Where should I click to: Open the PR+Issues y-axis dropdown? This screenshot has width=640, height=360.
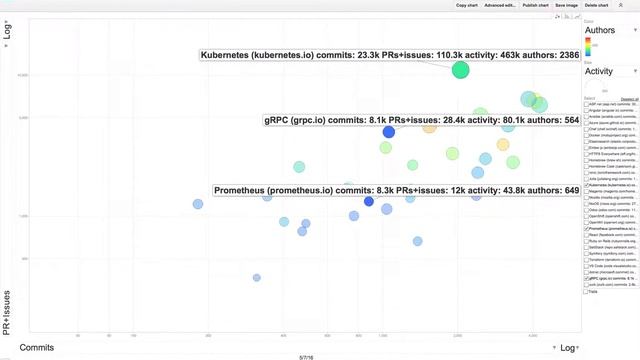pos(7,313)
